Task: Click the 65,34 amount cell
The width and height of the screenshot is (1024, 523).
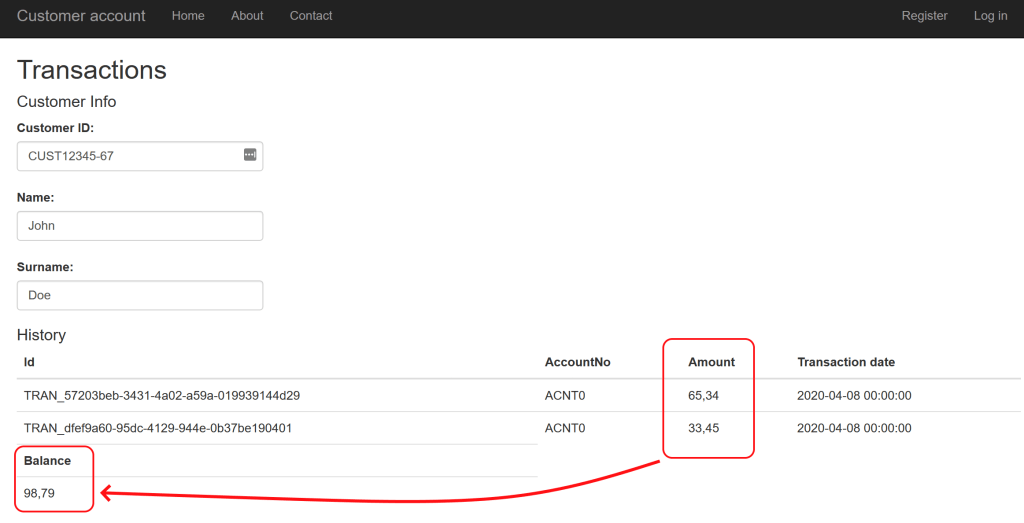Action: tap(703, 396)
